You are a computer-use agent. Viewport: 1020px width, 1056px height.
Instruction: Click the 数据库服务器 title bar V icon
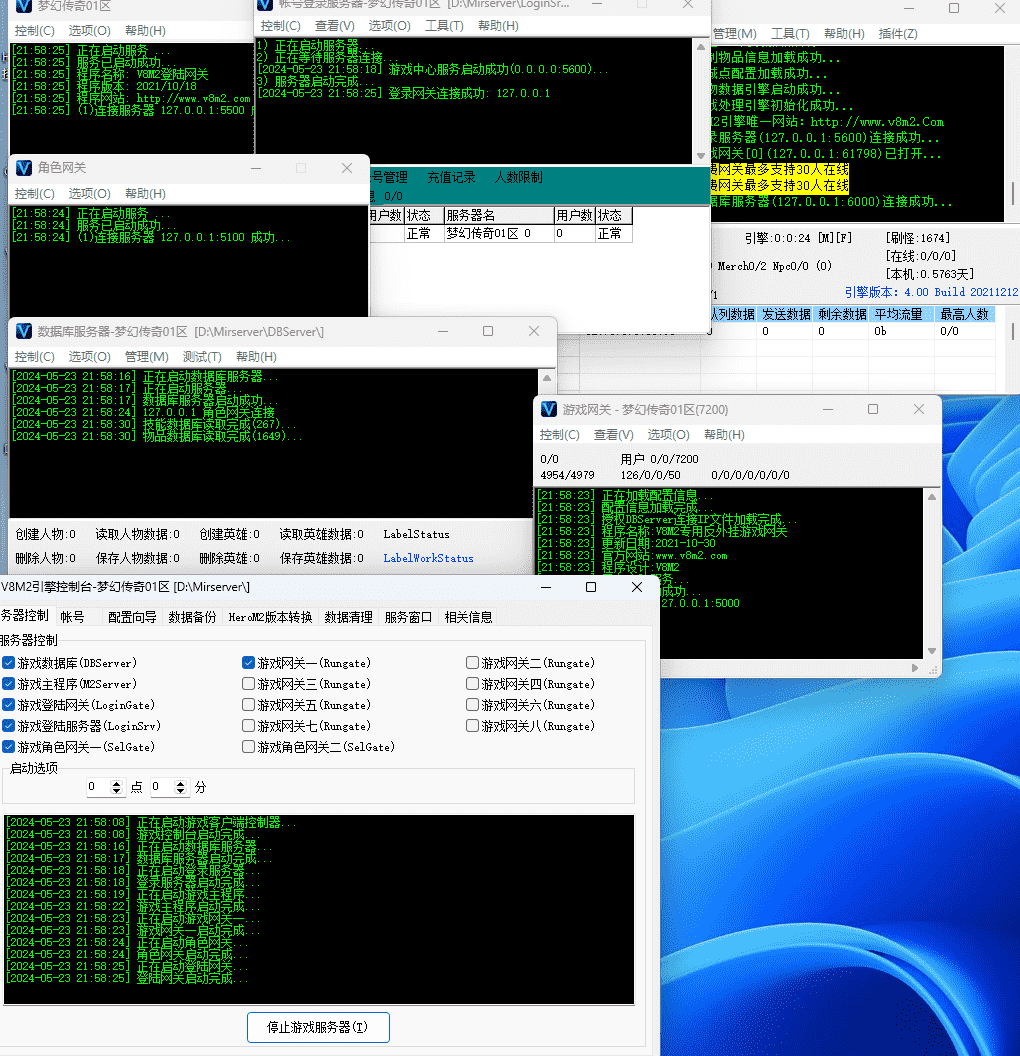pyautogui.click(x=23, y=331)
